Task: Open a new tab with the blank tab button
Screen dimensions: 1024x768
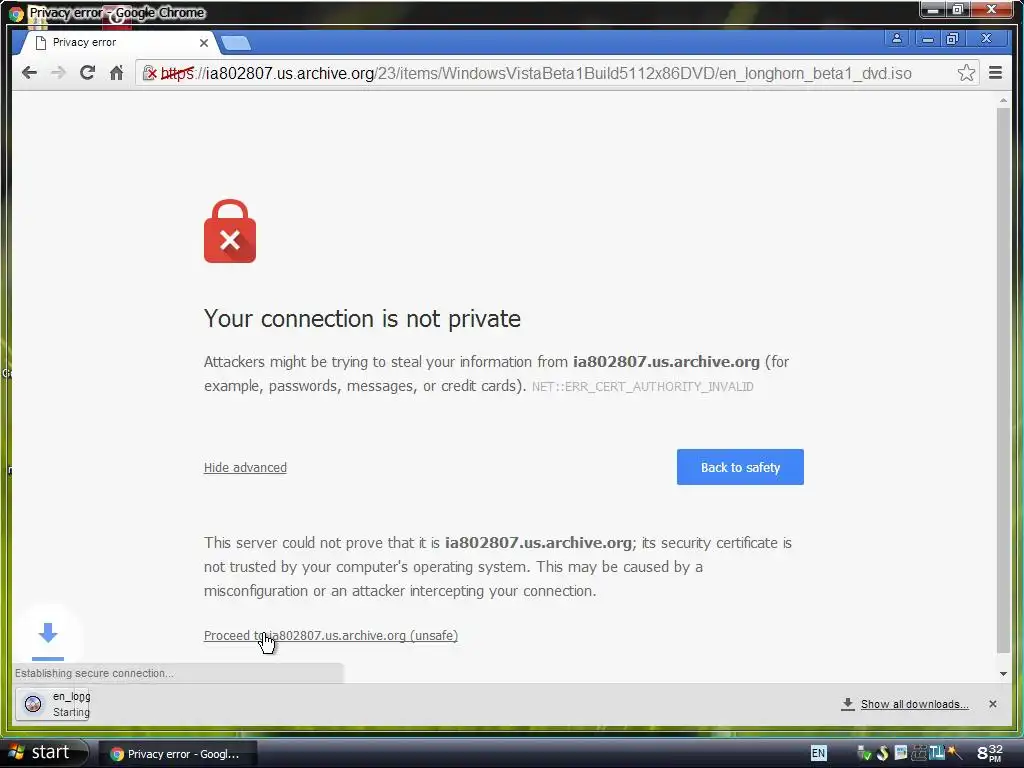Action: click(x=236, y=43)
